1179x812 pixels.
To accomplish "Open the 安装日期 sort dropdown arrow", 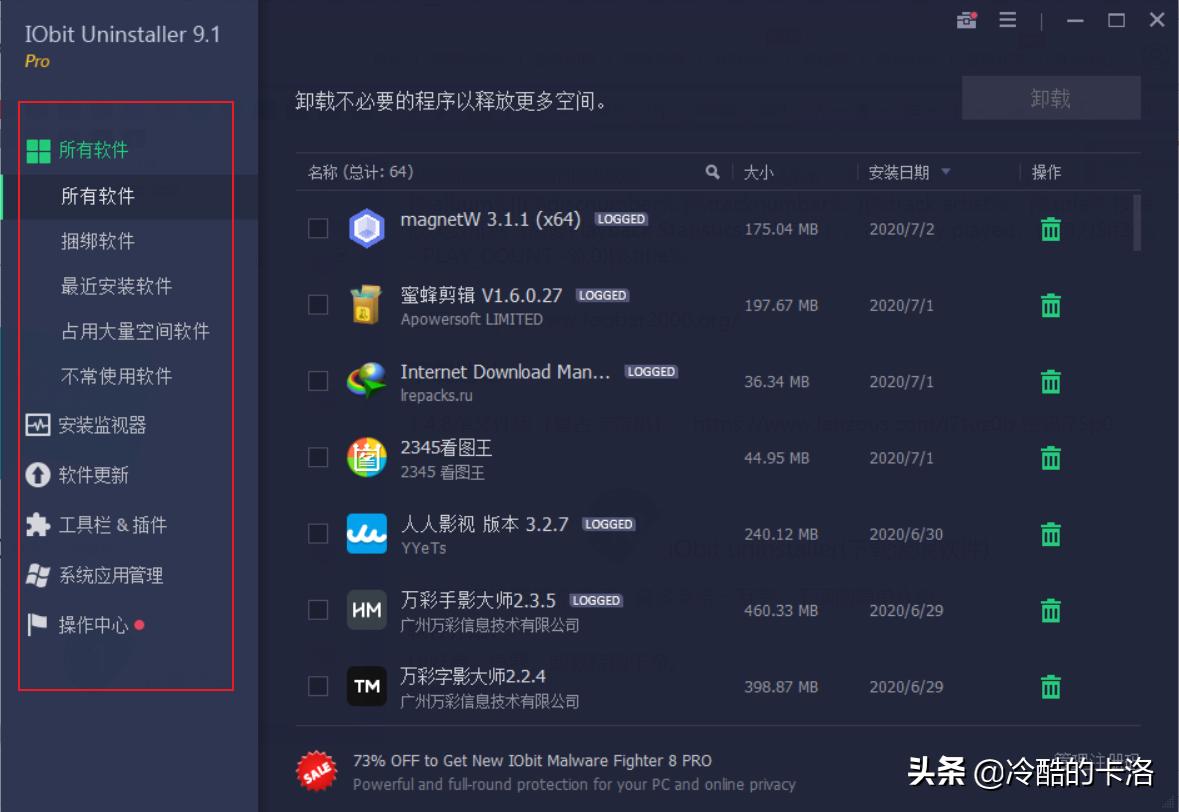I will (x=945, y=171).
